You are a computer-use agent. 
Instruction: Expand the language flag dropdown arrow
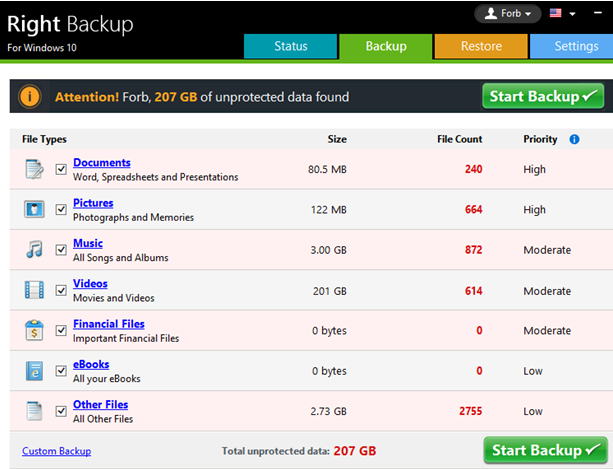[x=572, y=14]
